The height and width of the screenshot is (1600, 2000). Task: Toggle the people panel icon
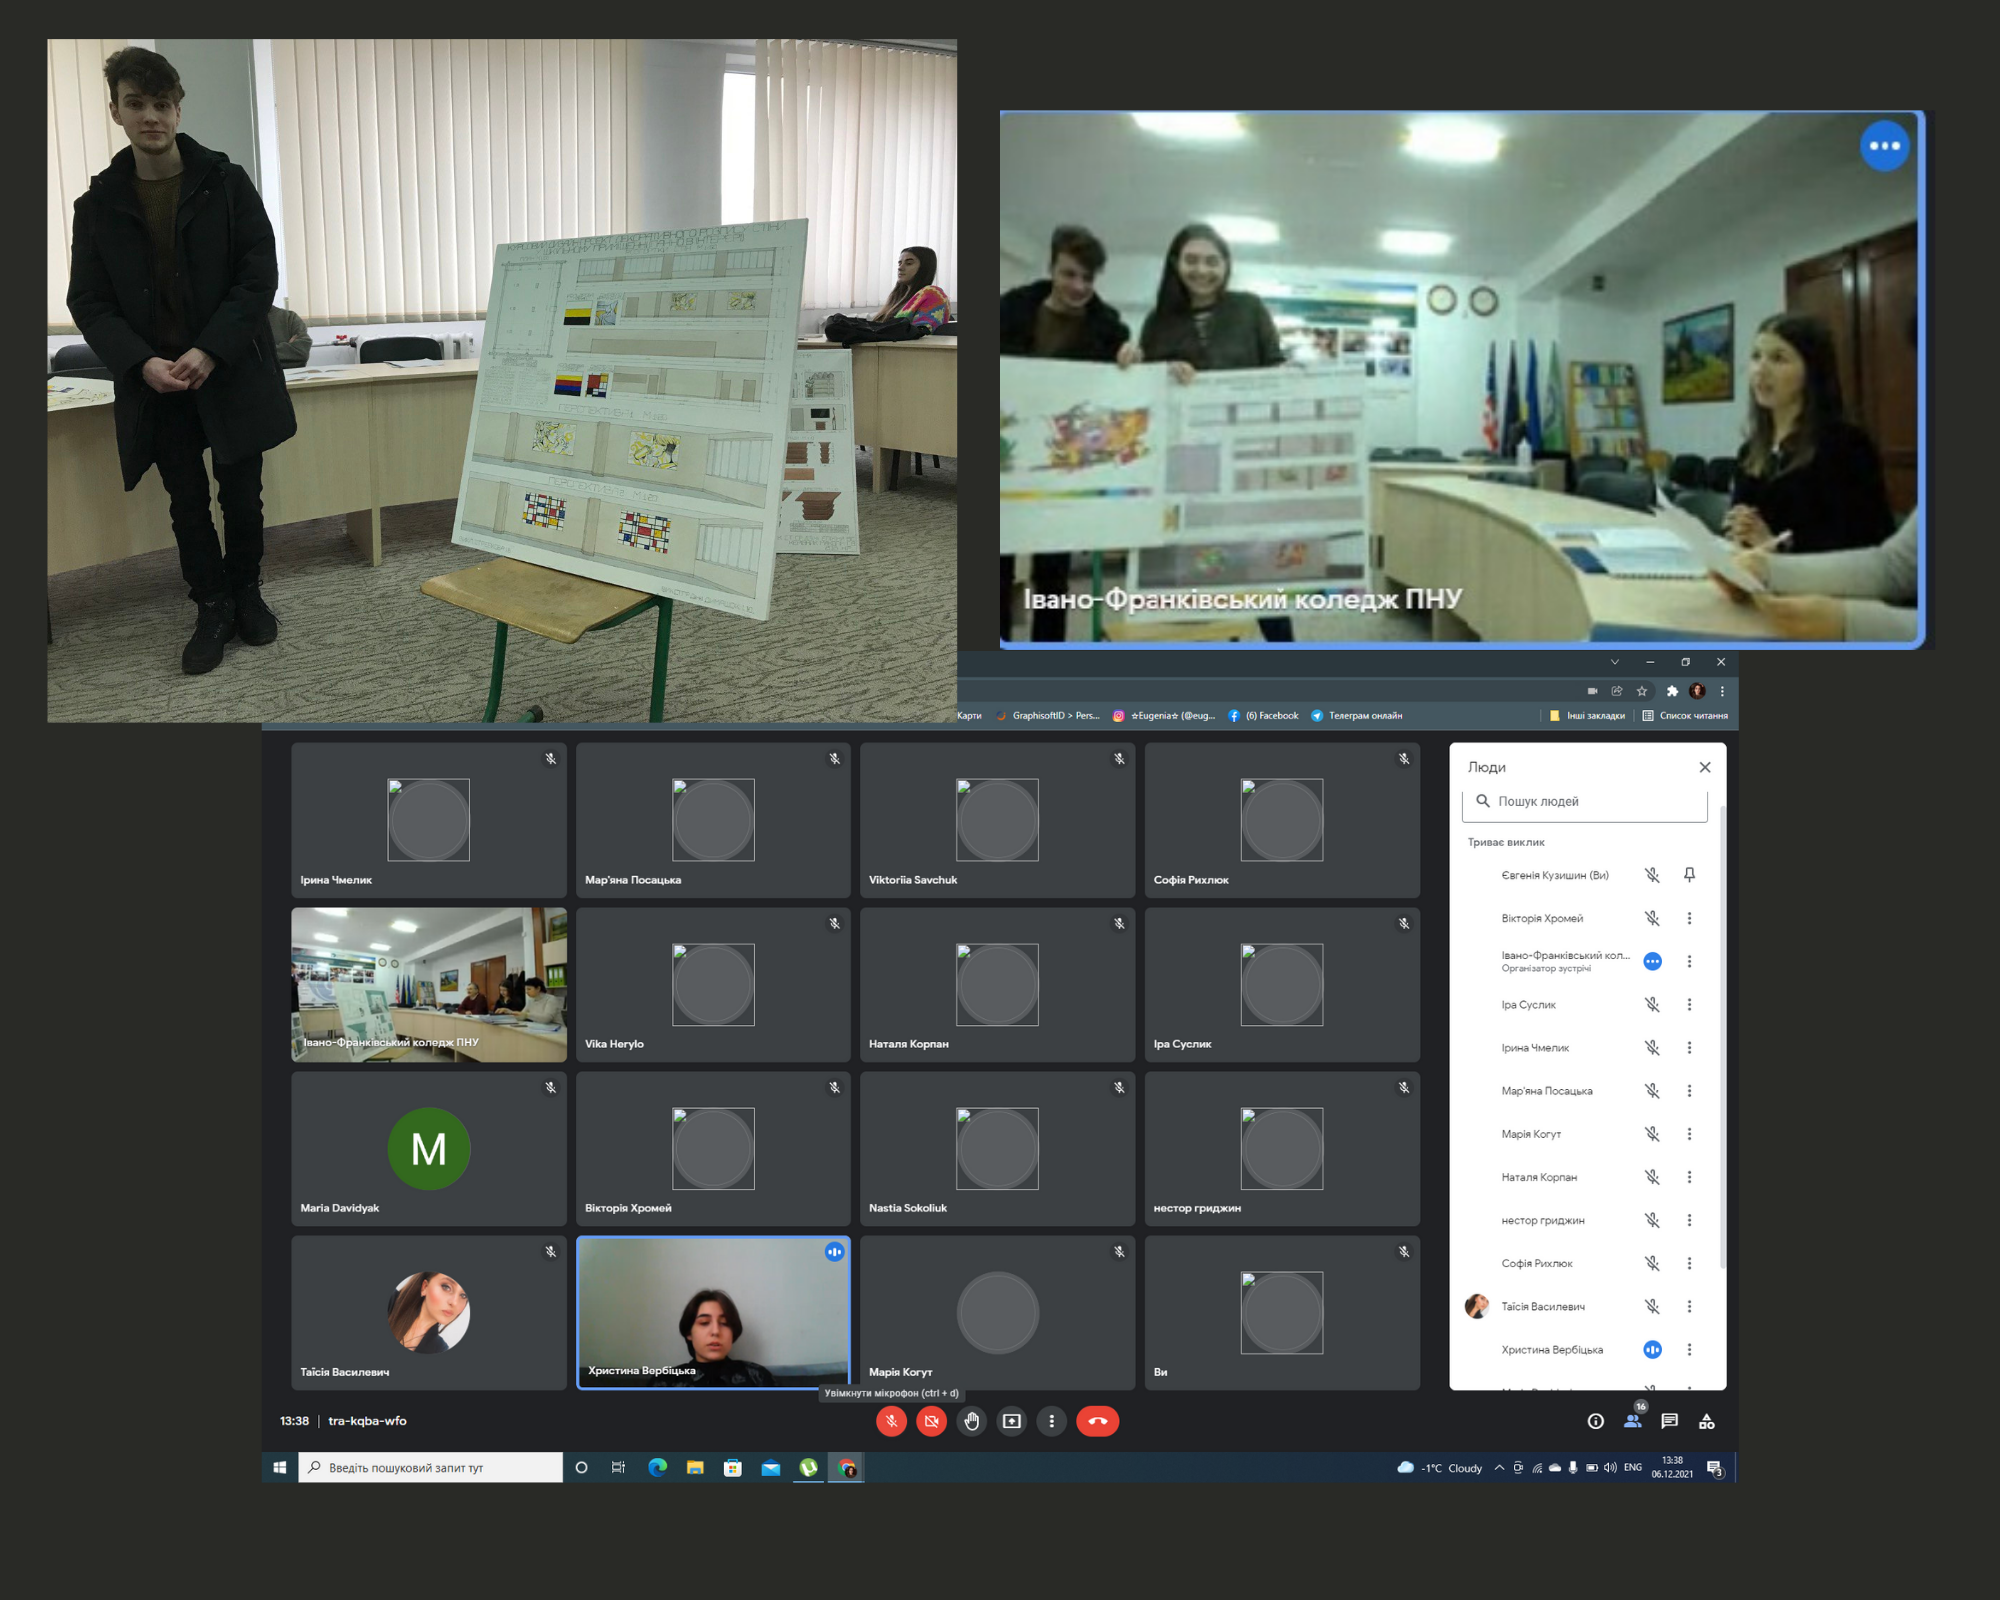point(1633,1421)
